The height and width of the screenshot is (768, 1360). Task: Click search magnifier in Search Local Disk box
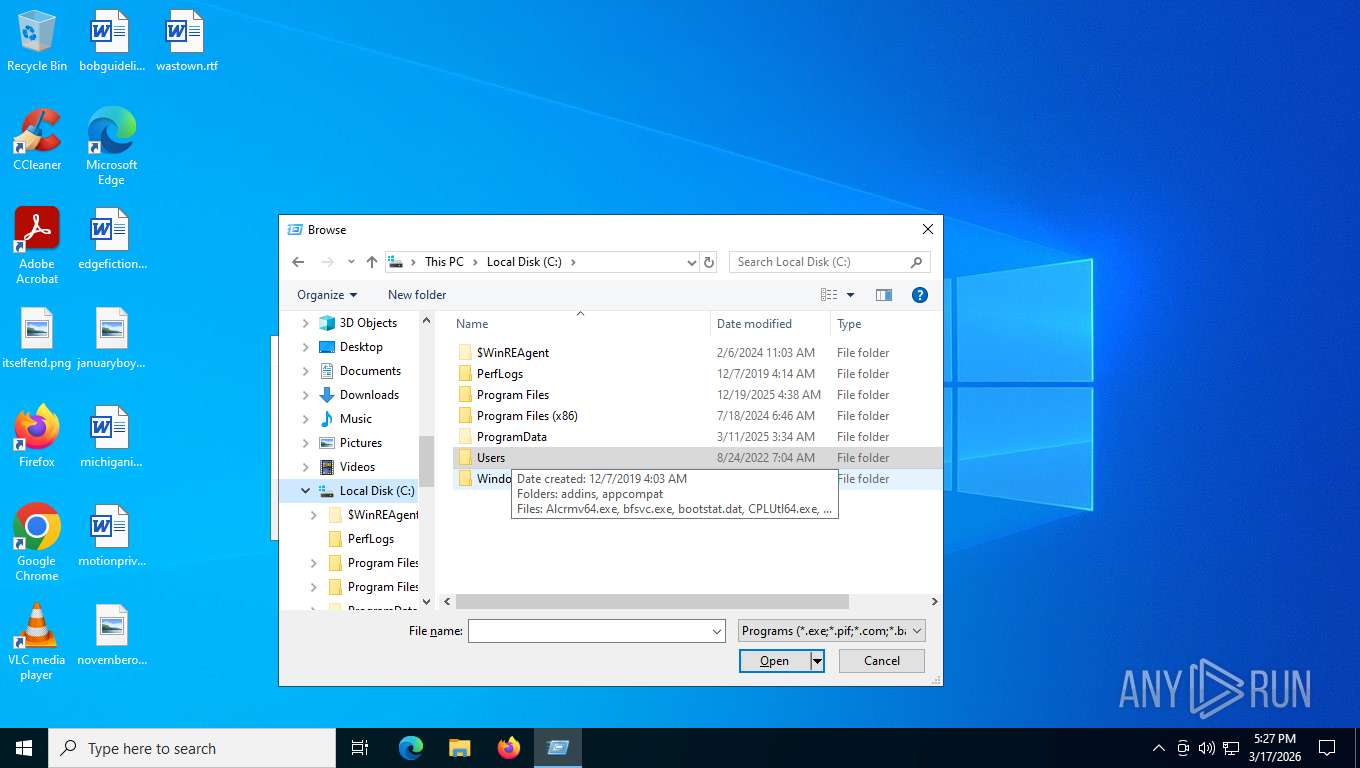tap(916, 262)
